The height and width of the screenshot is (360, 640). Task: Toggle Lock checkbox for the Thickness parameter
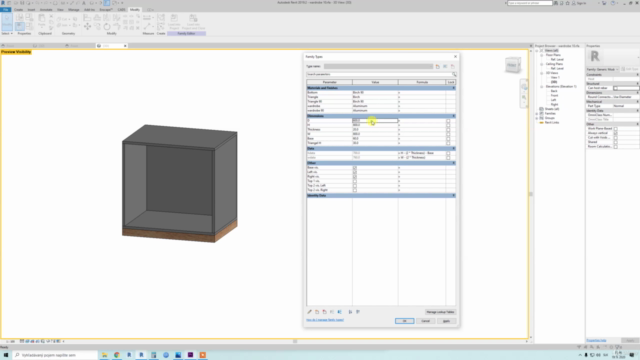point(448,130)
